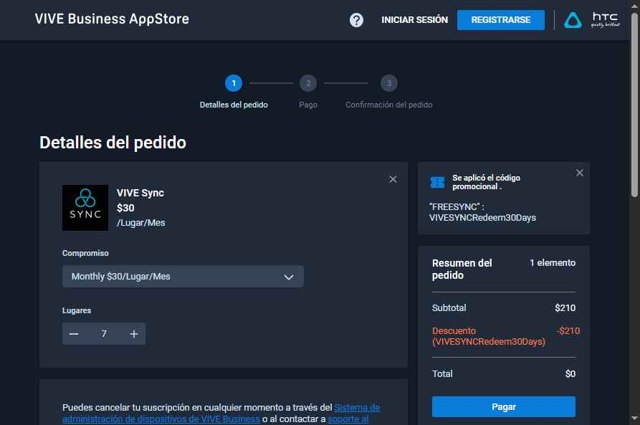
Task: Click the page vertical scrollbar thumb
Action: coord(635,104)
